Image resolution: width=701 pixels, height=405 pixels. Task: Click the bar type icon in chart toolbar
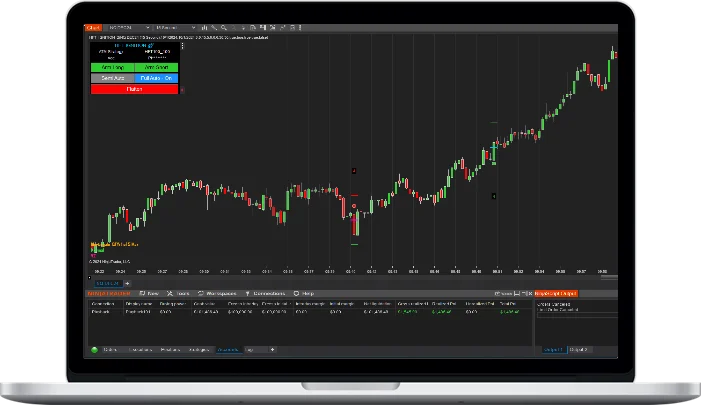tap(204, 28)
